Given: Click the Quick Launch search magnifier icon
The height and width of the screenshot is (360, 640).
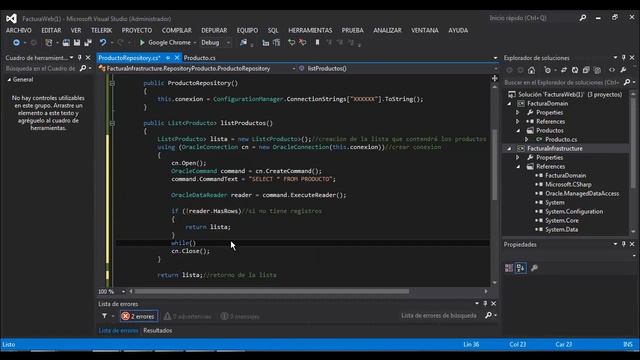Looking at the screenshot, I should pyautogui.click(x=583, y=18).
